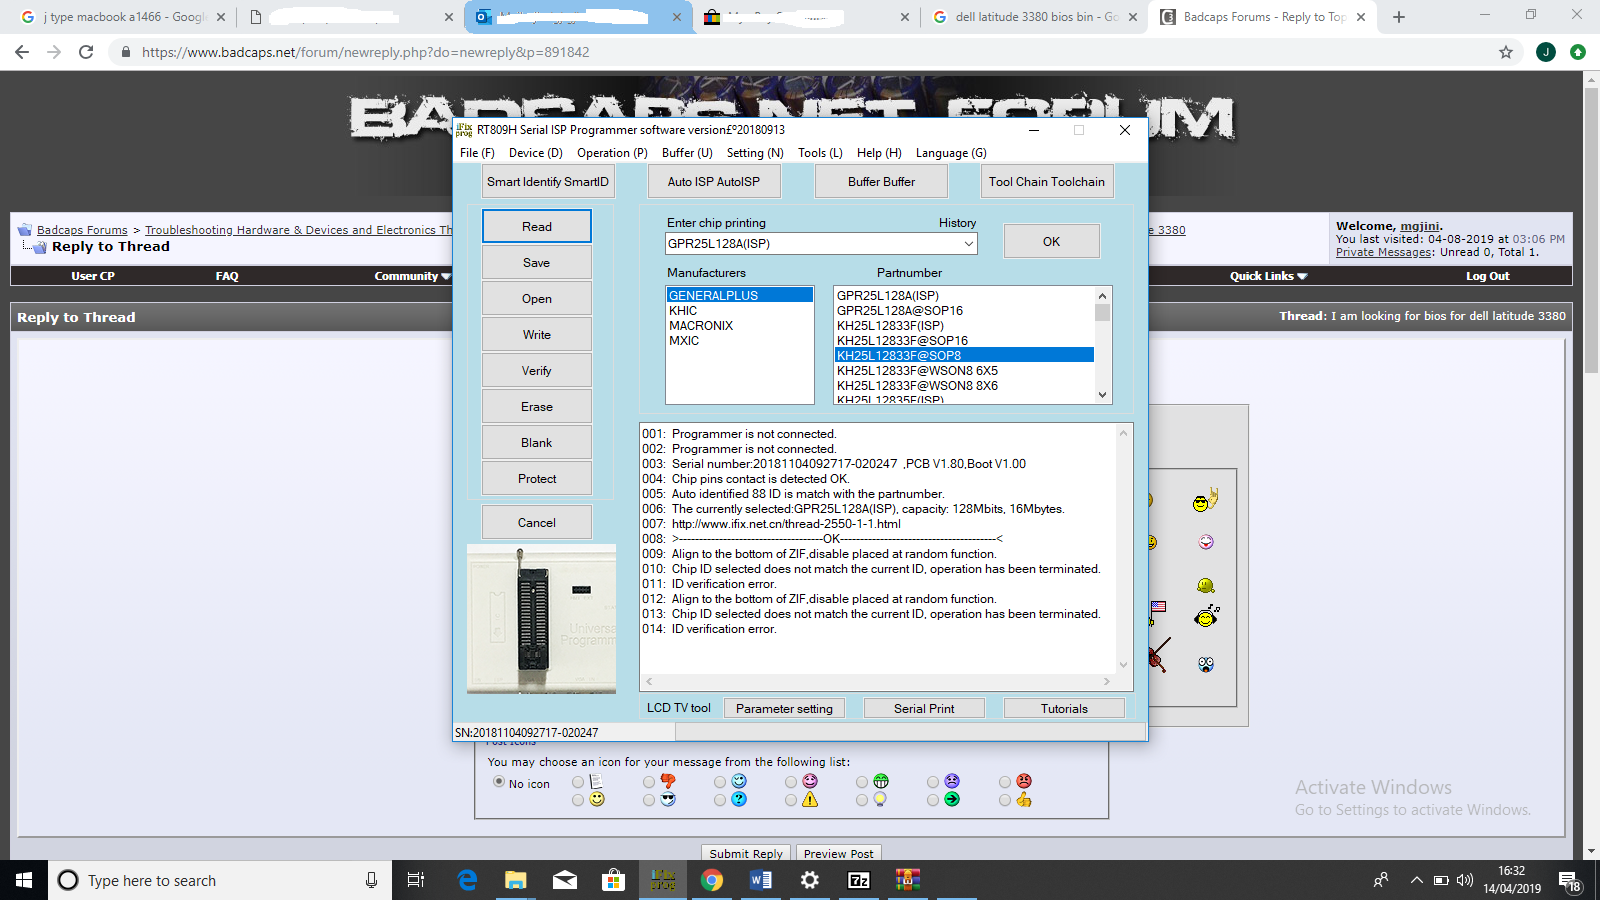Viewport: 1600px width, 900px height.
Task: Click the Smart Identify SmartID button
Action: [547, 182]
